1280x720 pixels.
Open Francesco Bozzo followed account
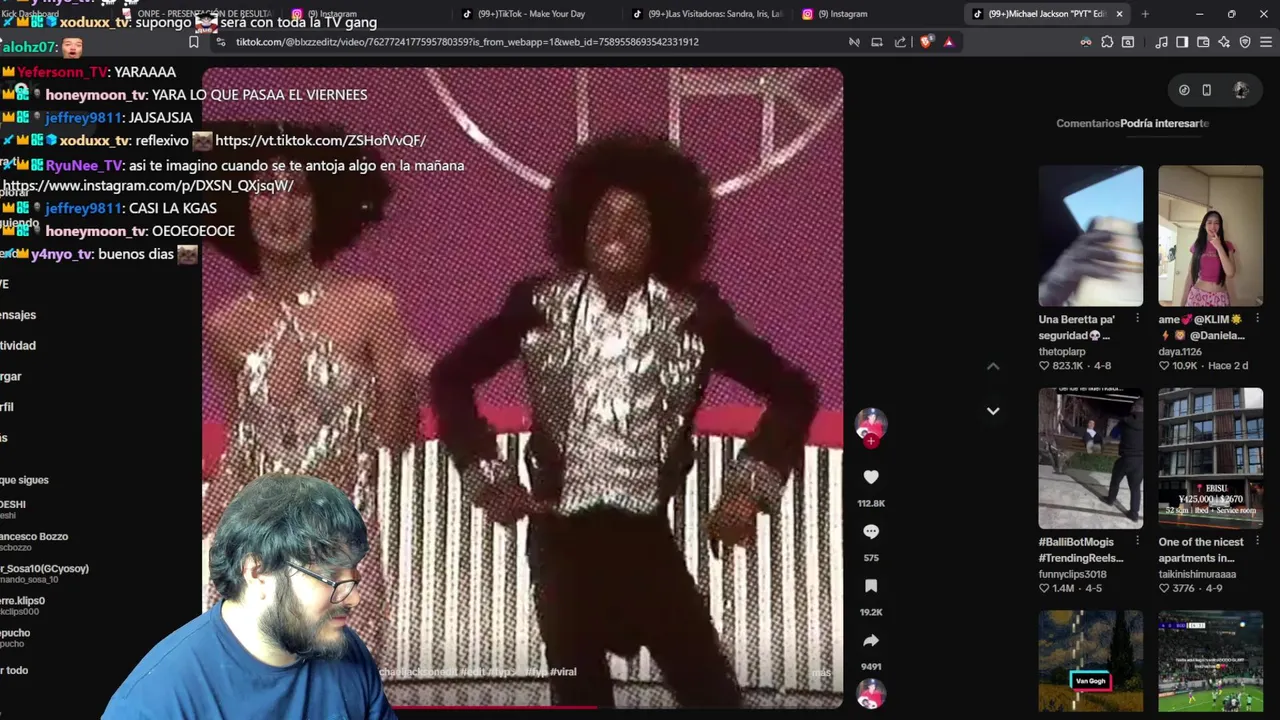click(x=34, y=541)
